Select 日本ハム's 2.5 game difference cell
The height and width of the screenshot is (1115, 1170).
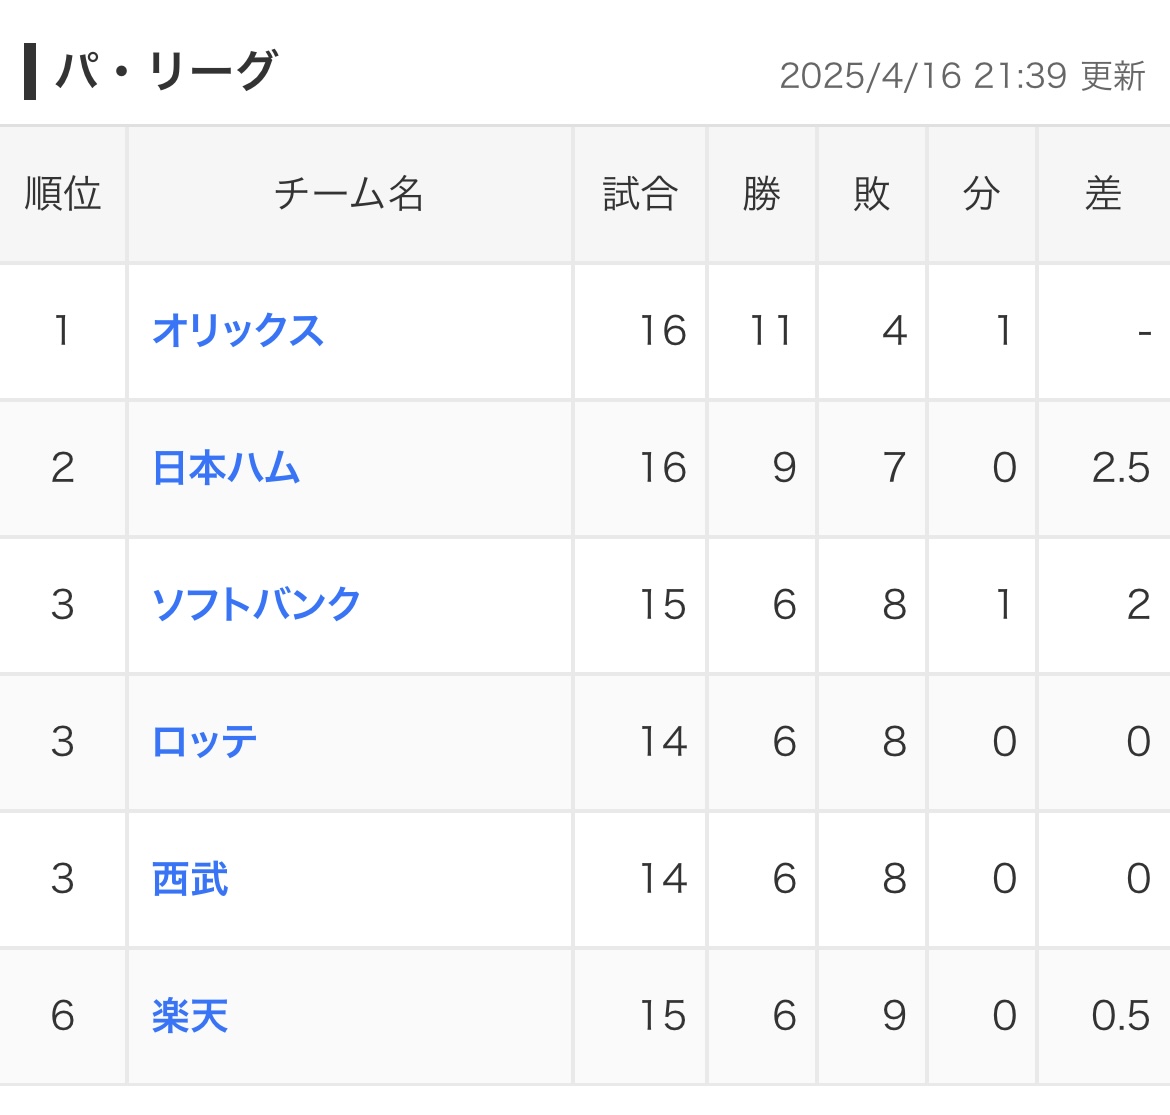1120,468
